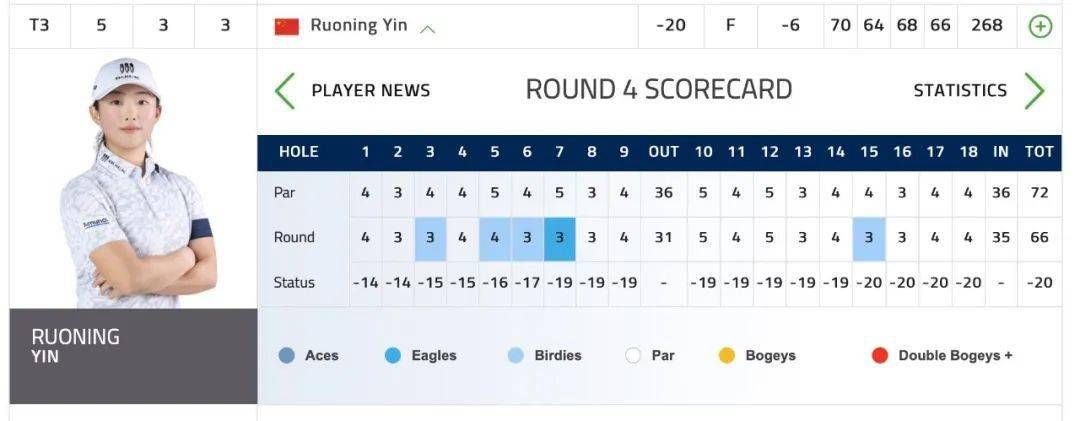This screenshot has height=421, width=1080.
Task: Click the green plus add-player icon
Action: click(x=1040, y=26)
